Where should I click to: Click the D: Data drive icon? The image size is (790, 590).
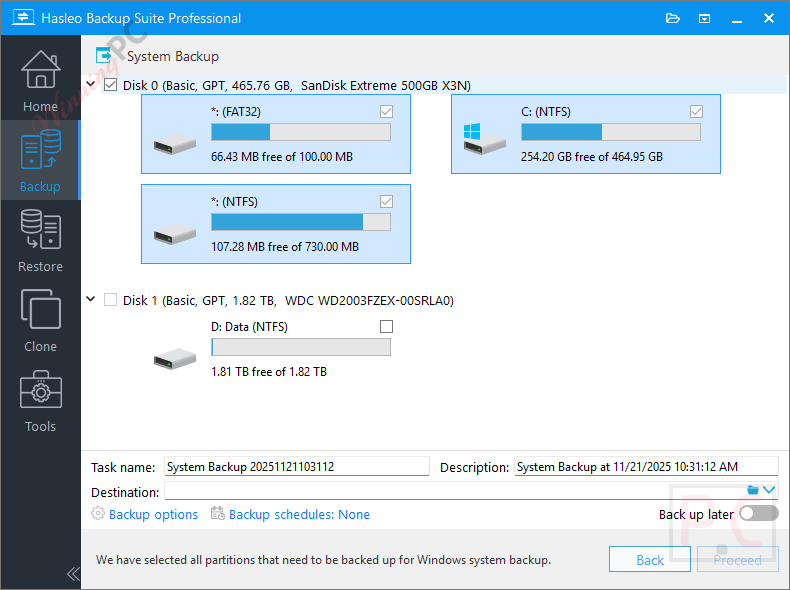pos(174,359)
